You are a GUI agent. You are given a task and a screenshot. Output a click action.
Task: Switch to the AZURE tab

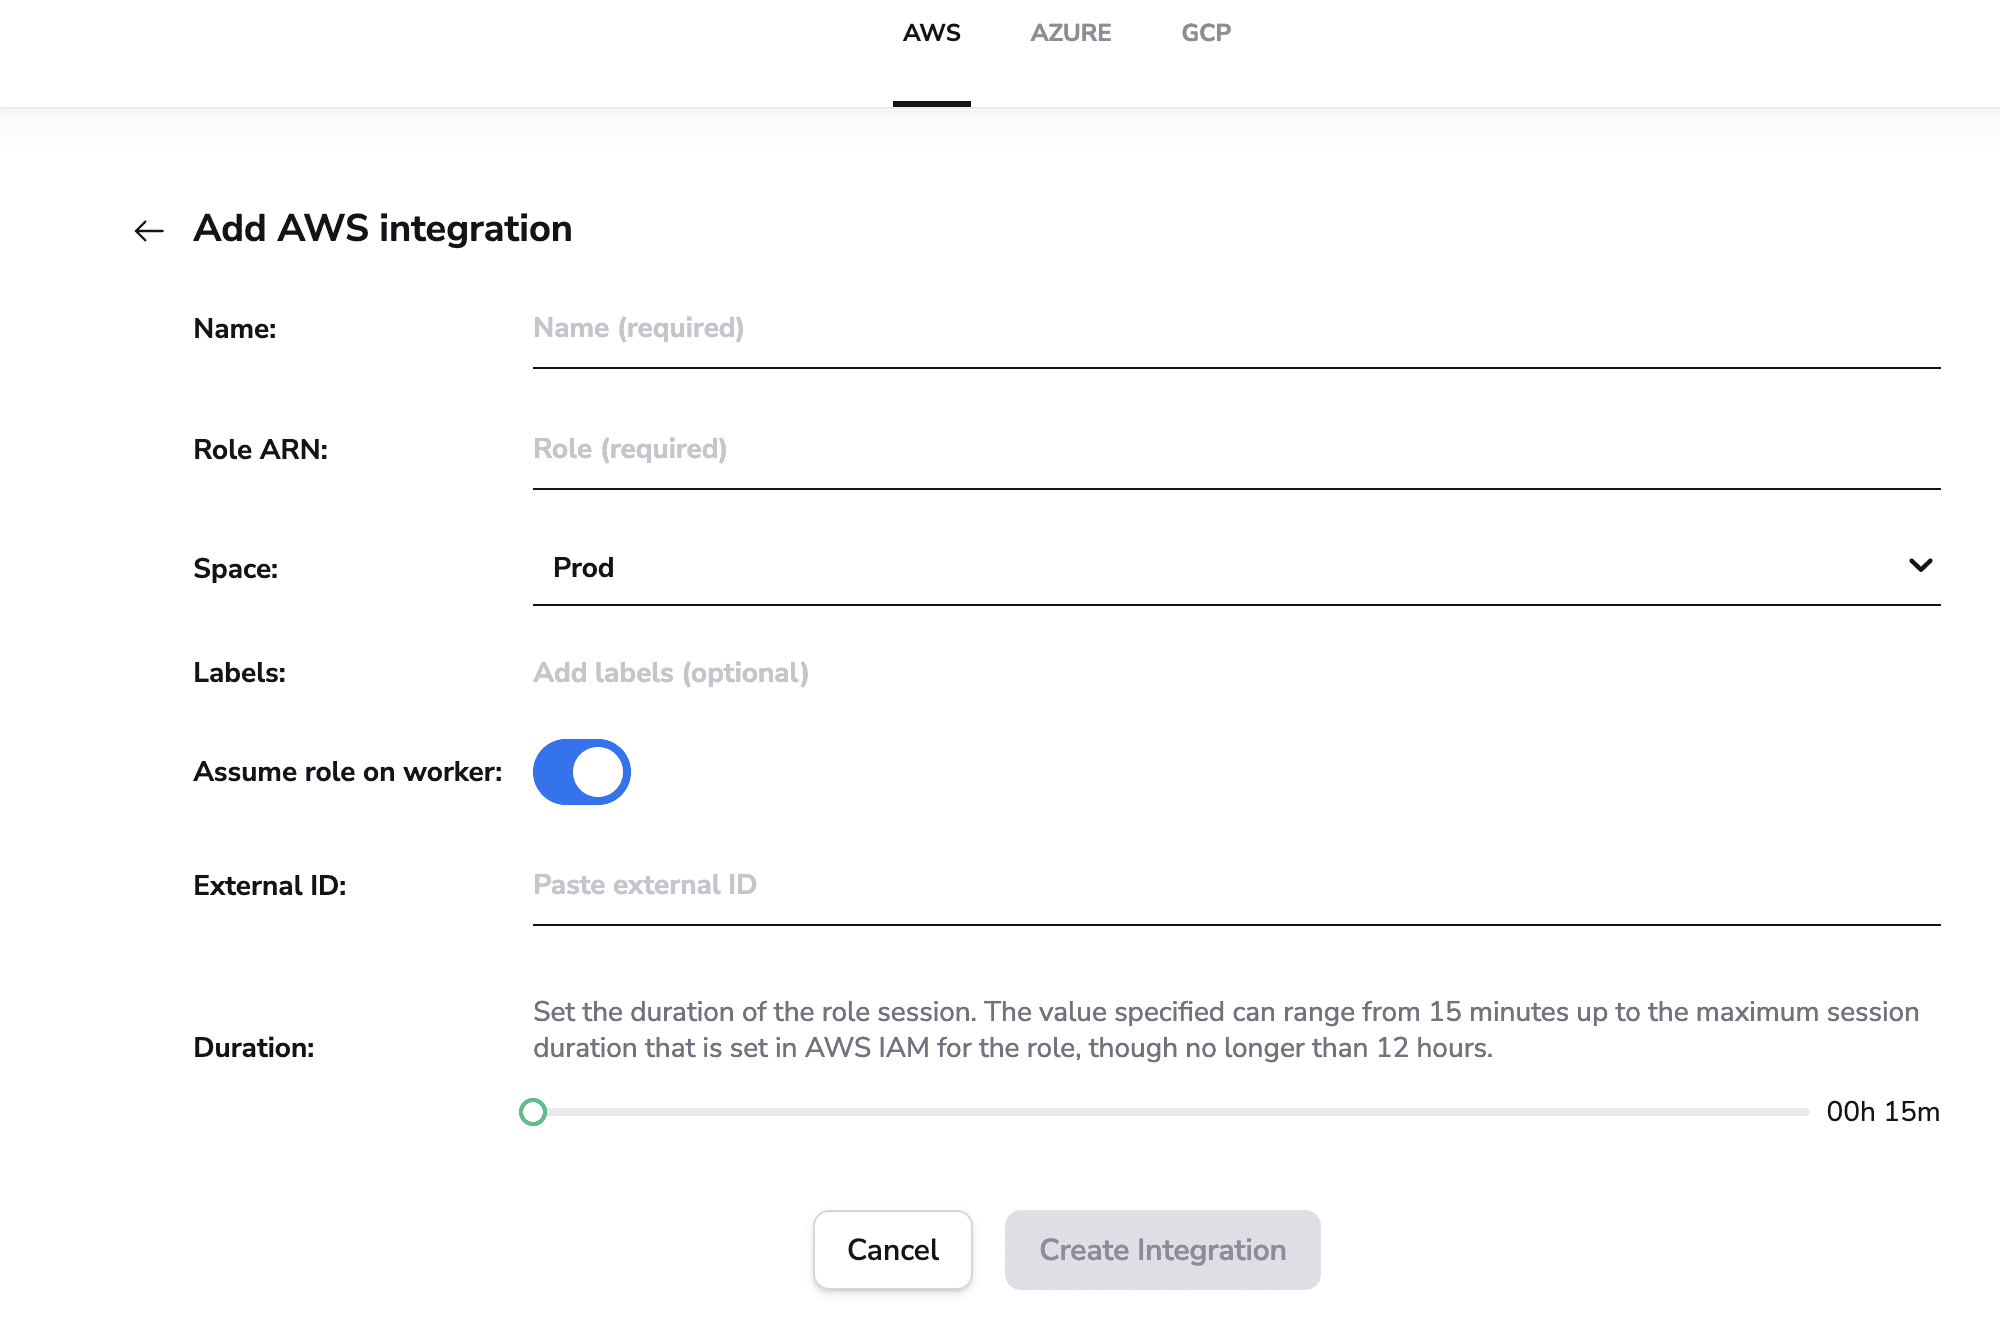point(1070,33)
